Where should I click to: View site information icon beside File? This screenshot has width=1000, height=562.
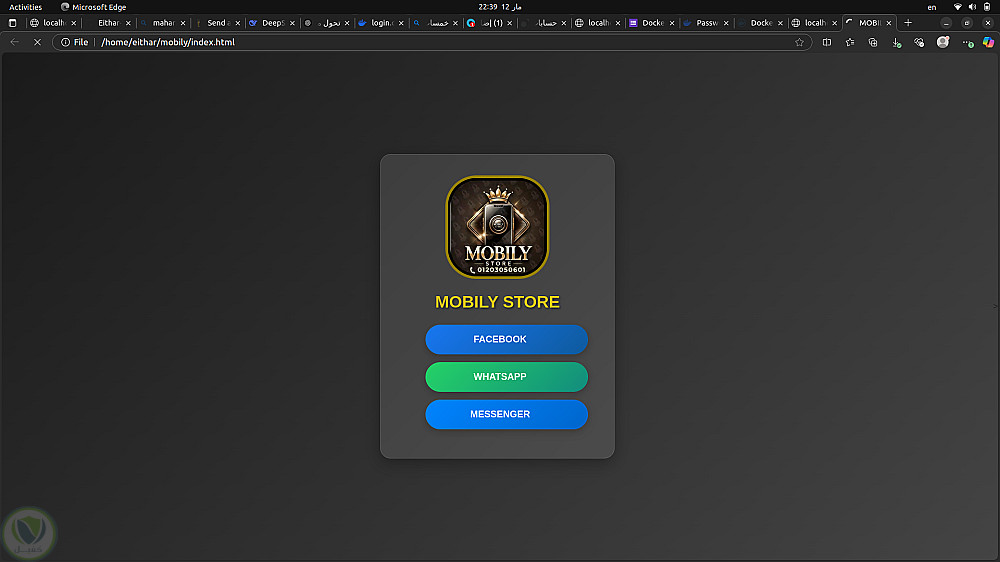click(x=65, y=42)
